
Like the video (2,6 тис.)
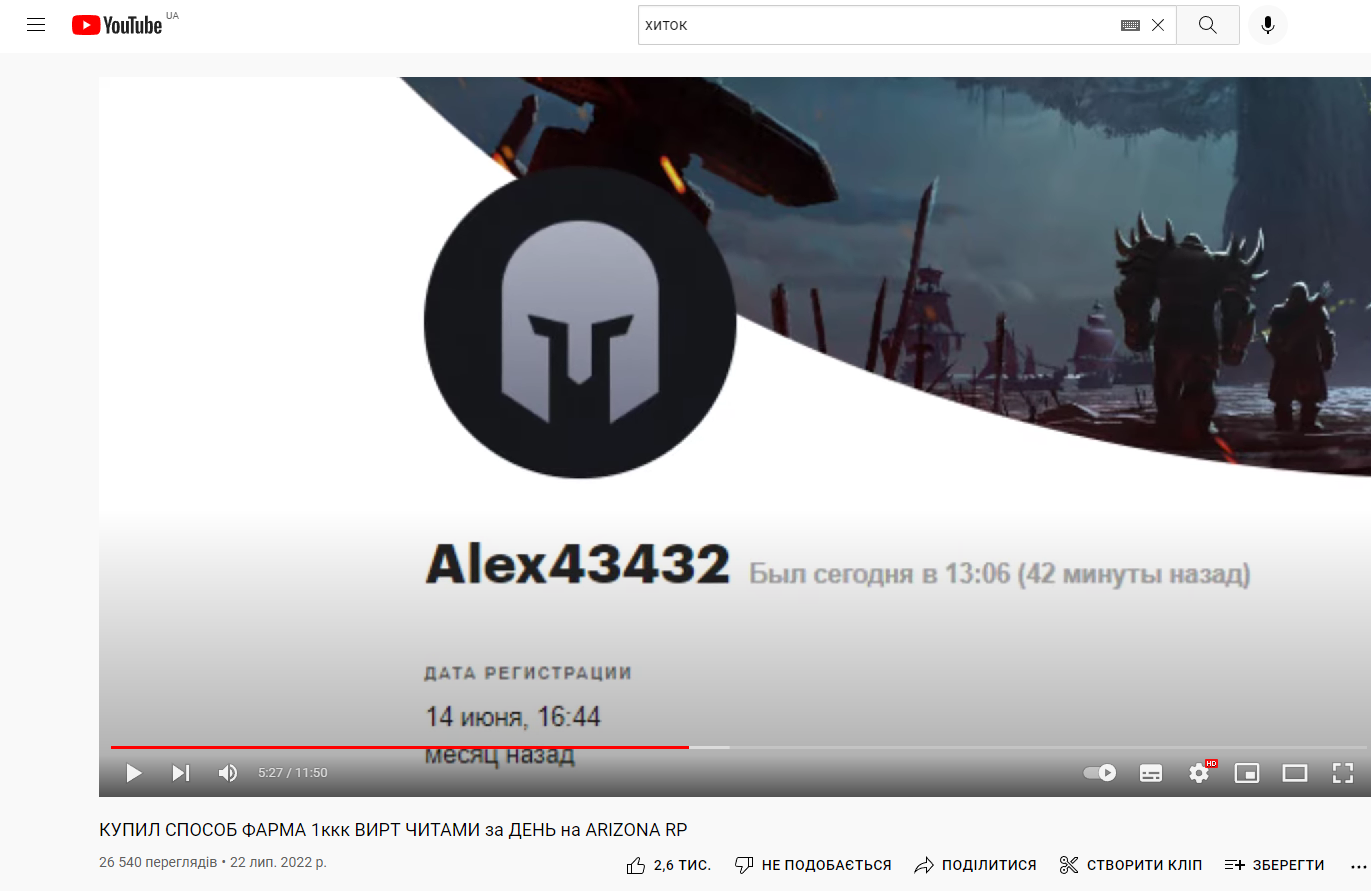[x=668, y=865]
